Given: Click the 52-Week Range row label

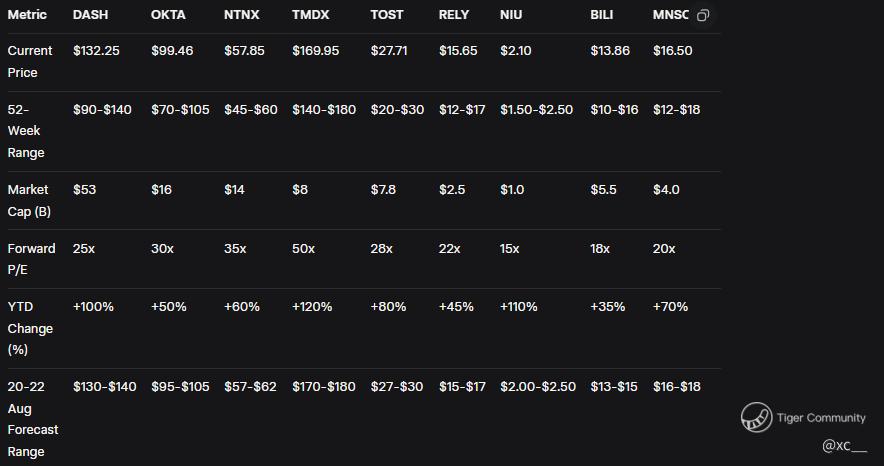Looking at the screenshot, I should click(x=26, y=131).
